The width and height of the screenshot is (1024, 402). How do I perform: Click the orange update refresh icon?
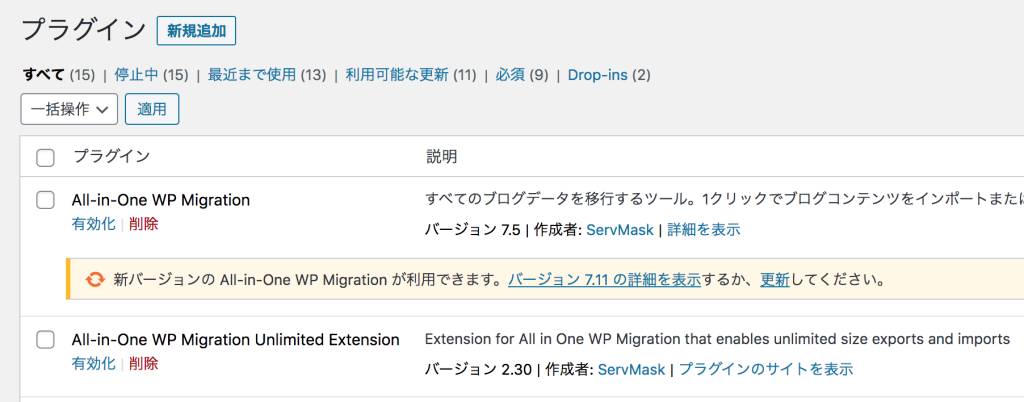[95, 280]
